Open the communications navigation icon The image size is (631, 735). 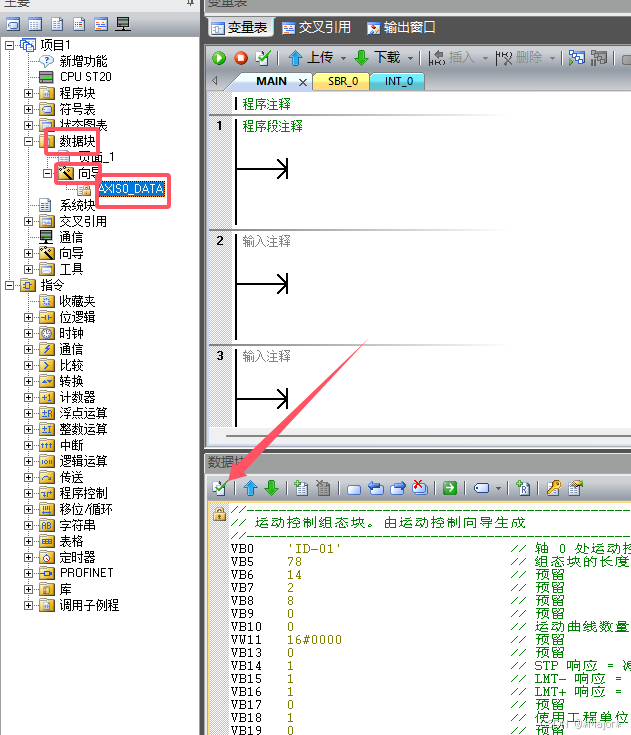point(123,24)
